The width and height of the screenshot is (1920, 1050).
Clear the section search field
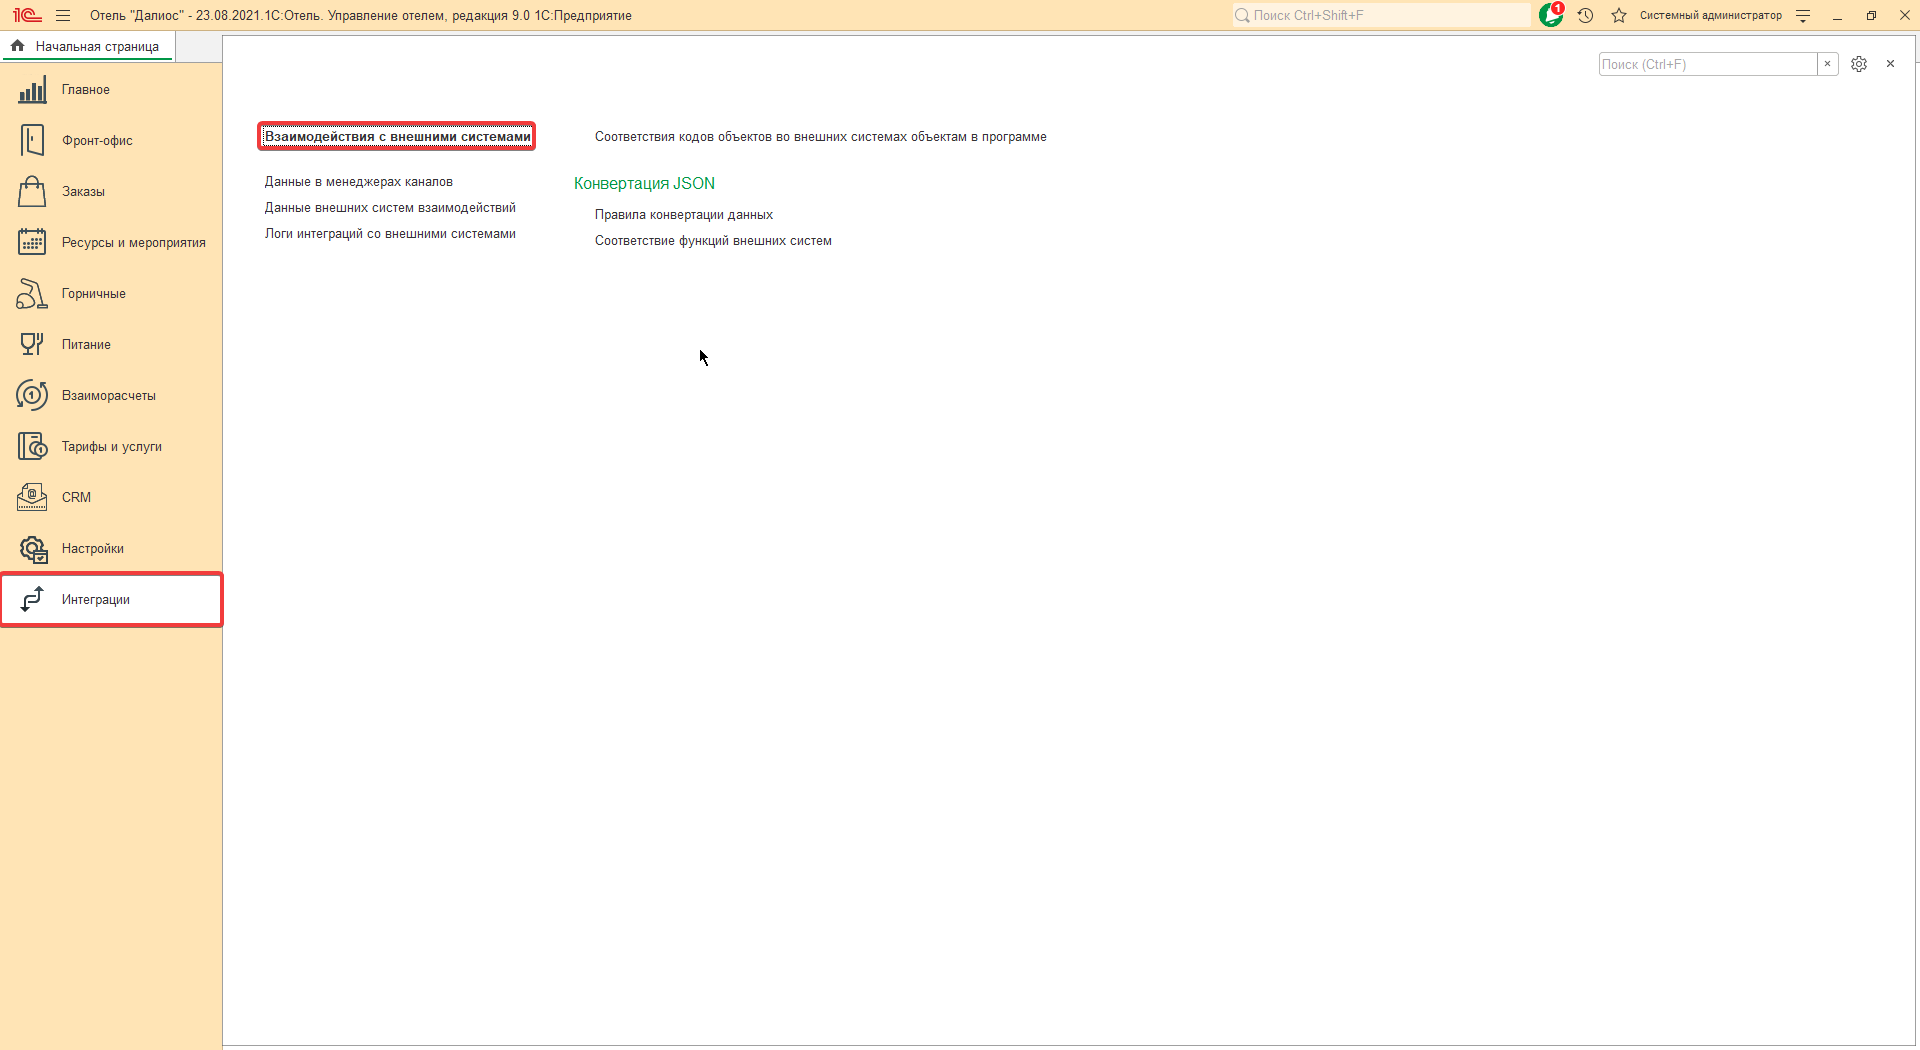(1827, 64)
